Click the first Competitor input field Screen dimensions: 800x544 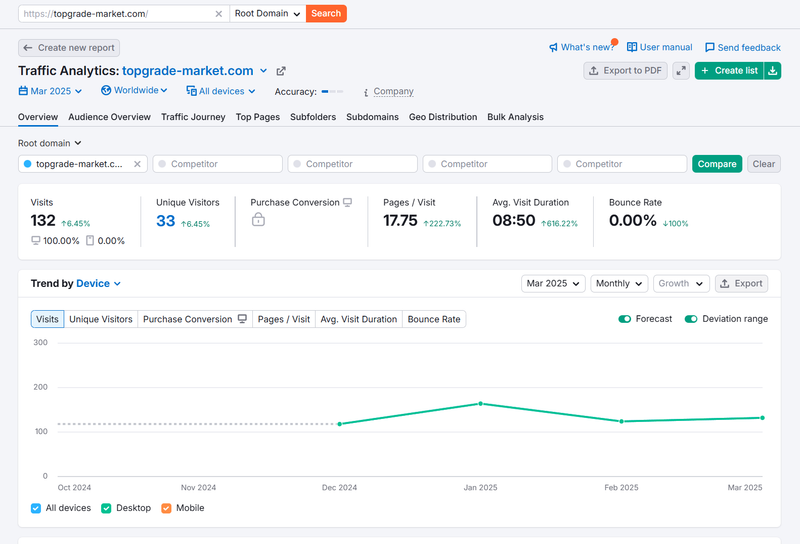[217, 164]
